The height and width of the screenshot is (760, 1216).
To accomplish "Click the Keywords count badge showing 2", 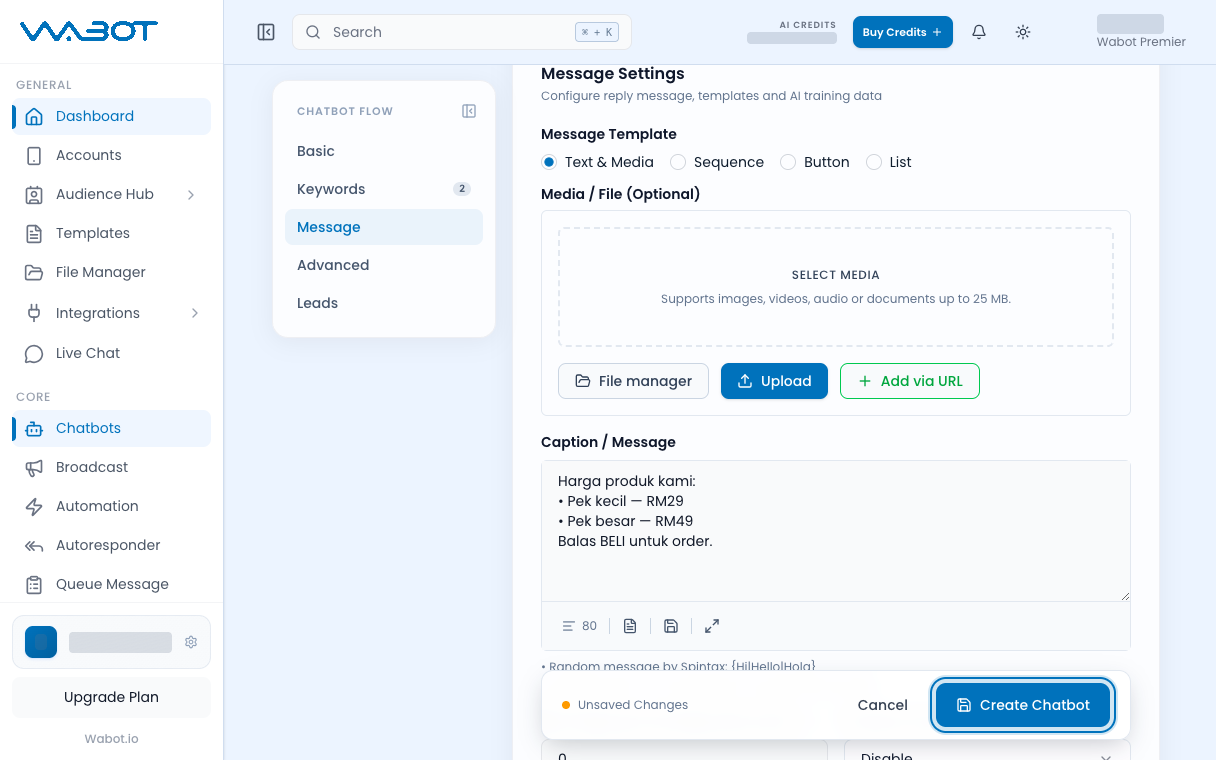I will click(461, 189).
